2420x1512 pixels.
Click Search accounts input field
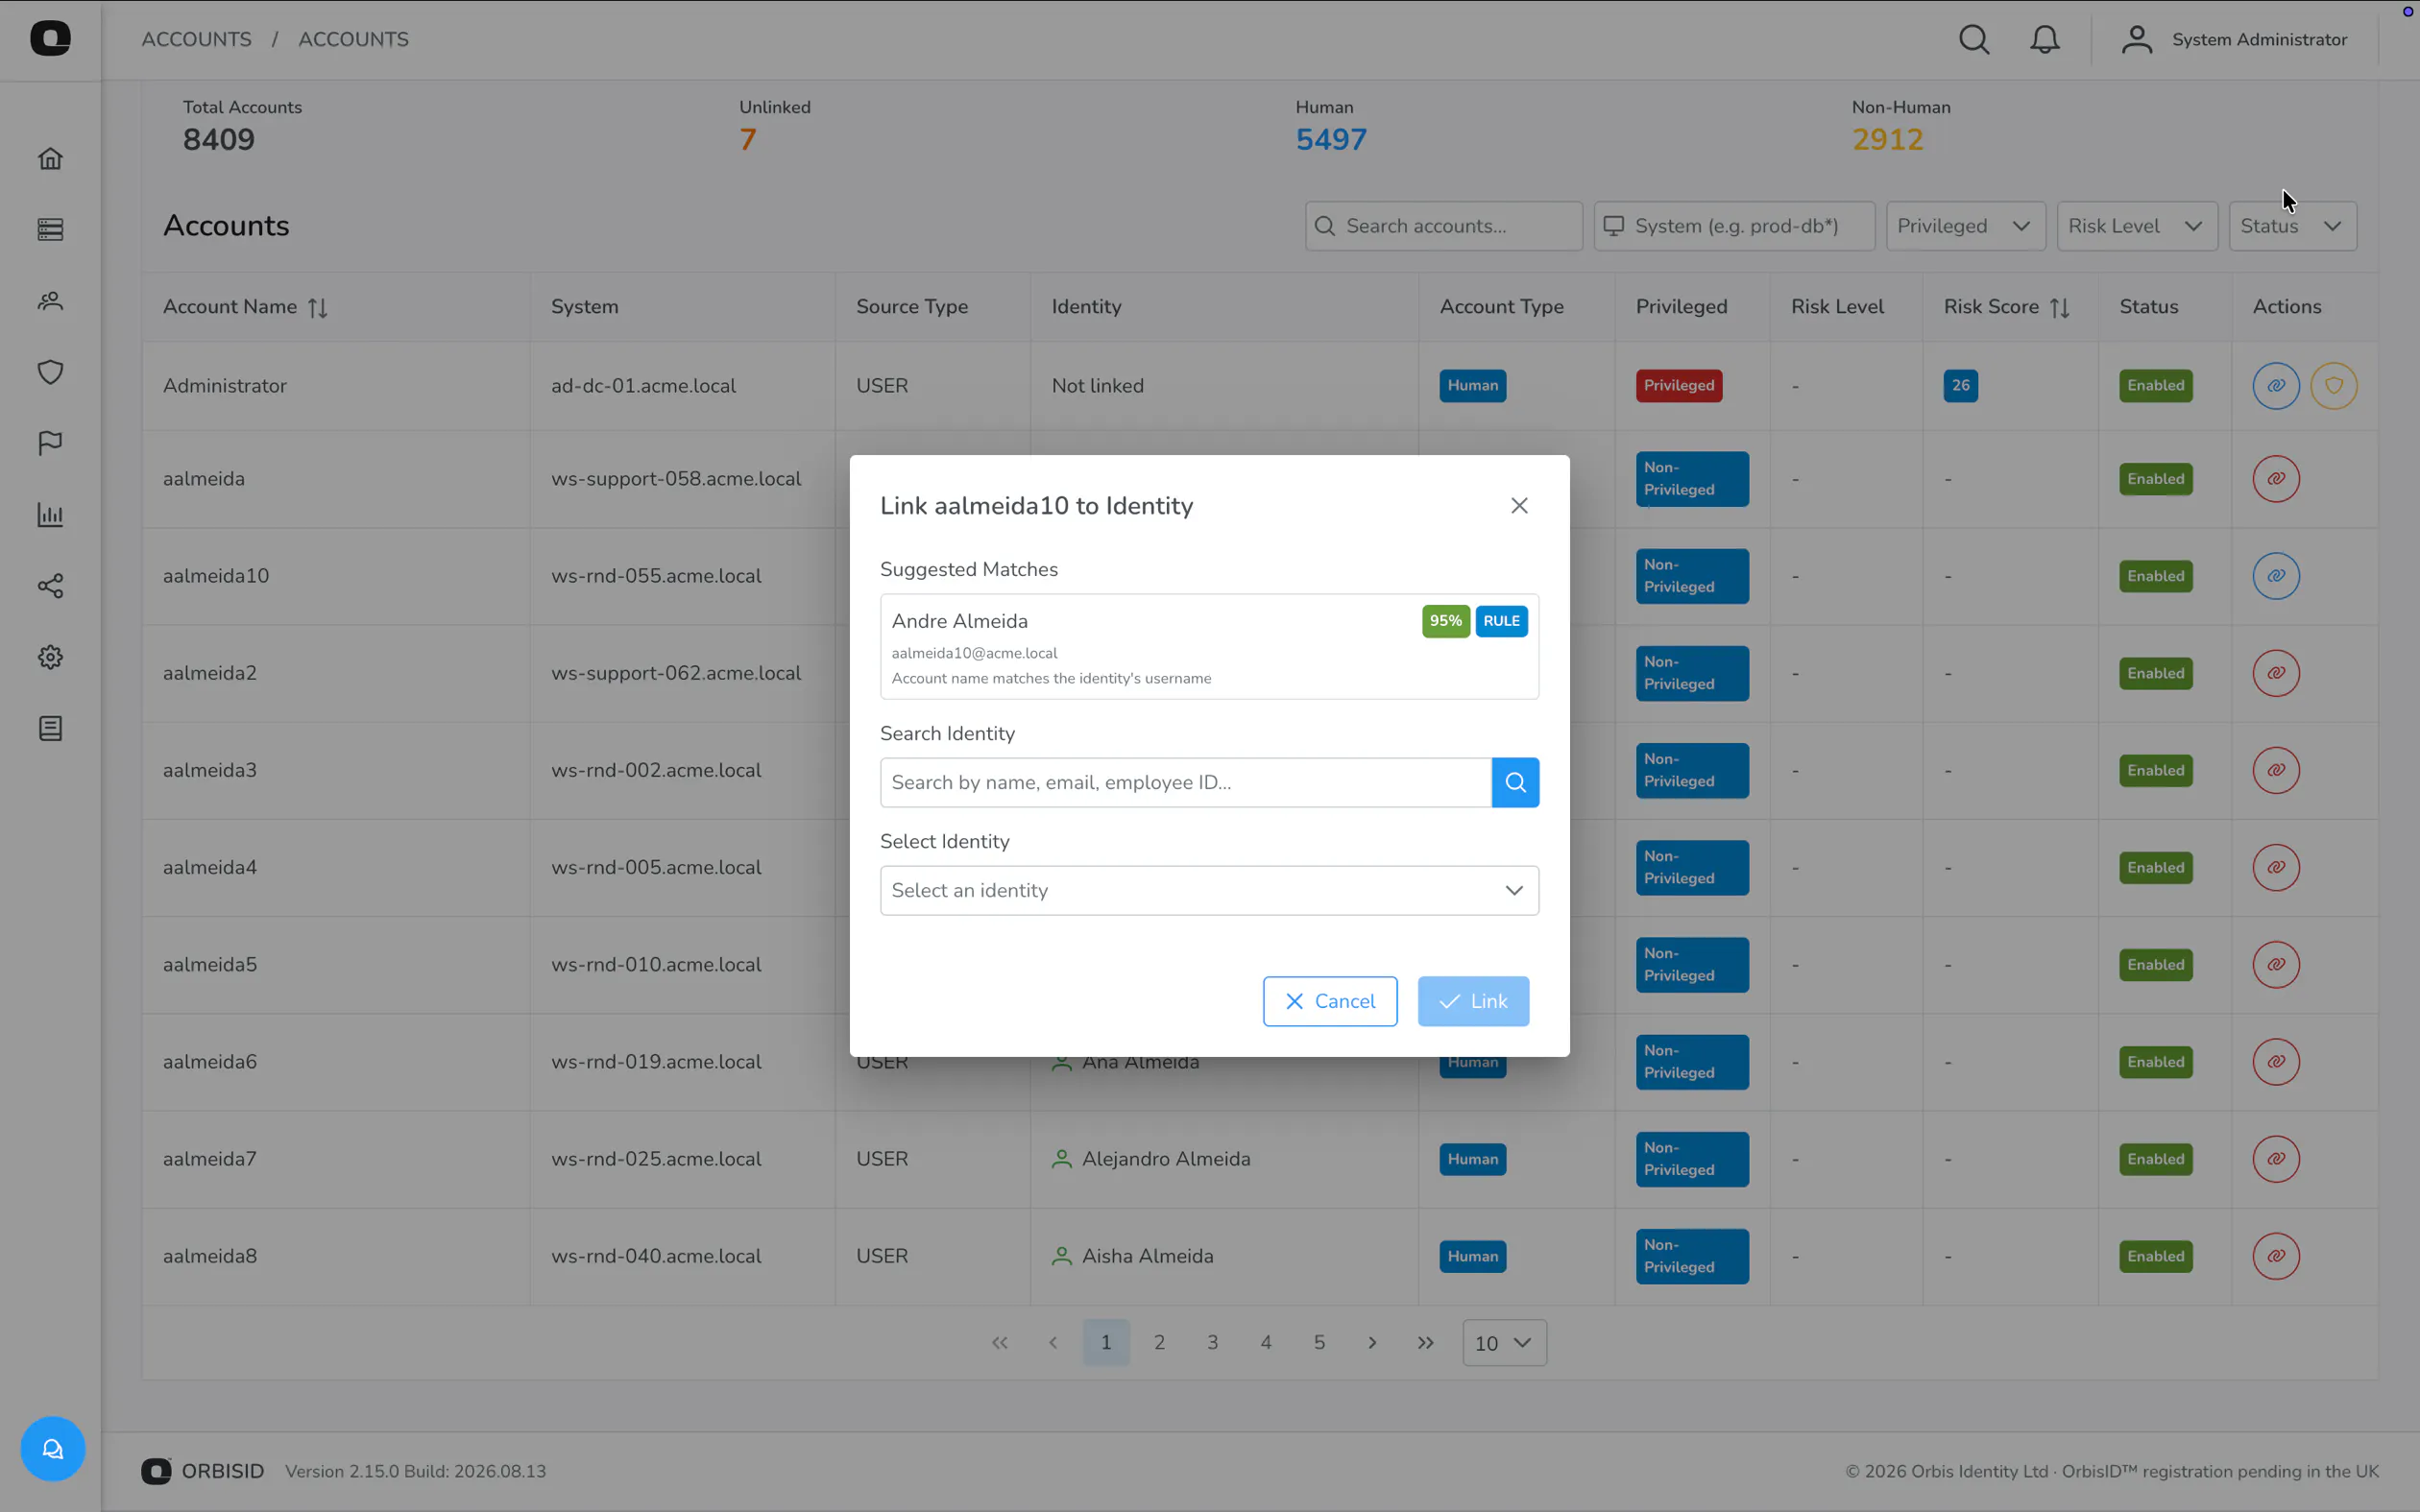click(1443, 226)
